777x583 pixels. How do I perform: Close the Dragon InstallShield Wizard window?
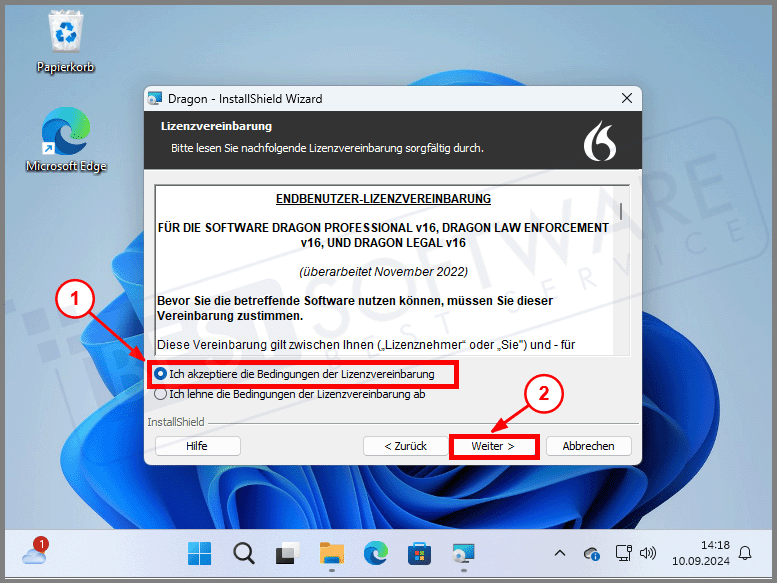click(627, 98)
